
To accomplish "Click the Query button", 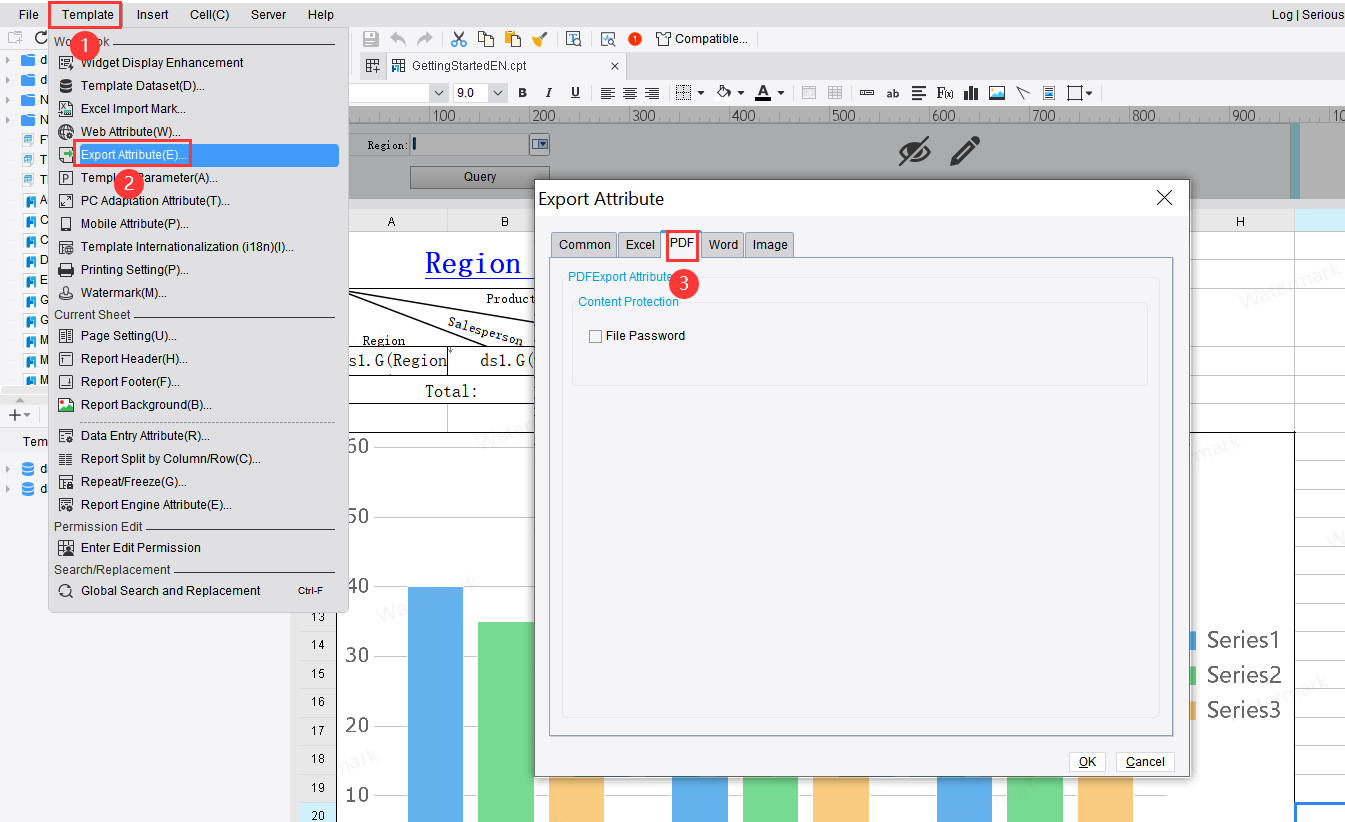I will [x=480, y=177].
